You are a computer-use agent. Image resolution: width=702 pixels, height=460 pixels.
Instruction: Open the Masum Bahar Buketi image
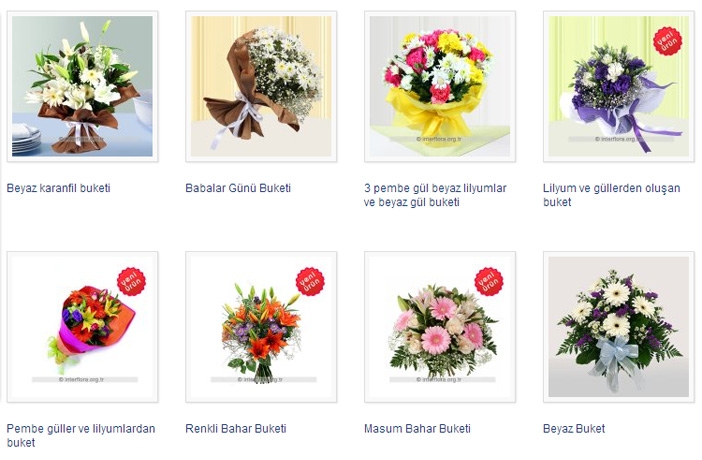[x=440, y=327]
